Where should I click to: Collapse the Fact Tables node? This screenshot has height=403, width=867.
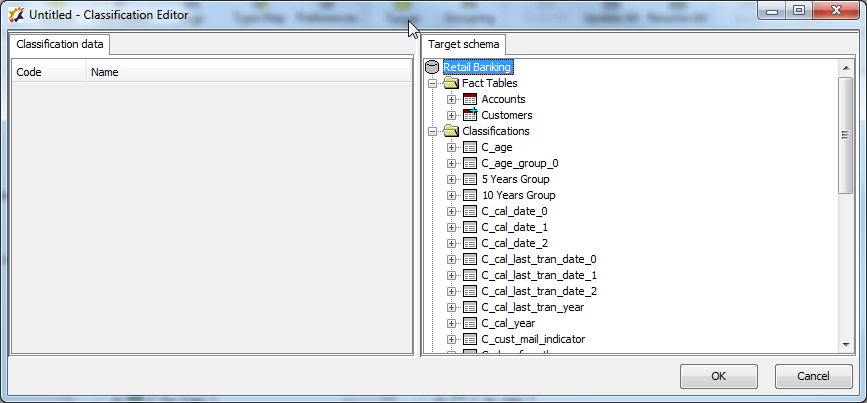433,83
